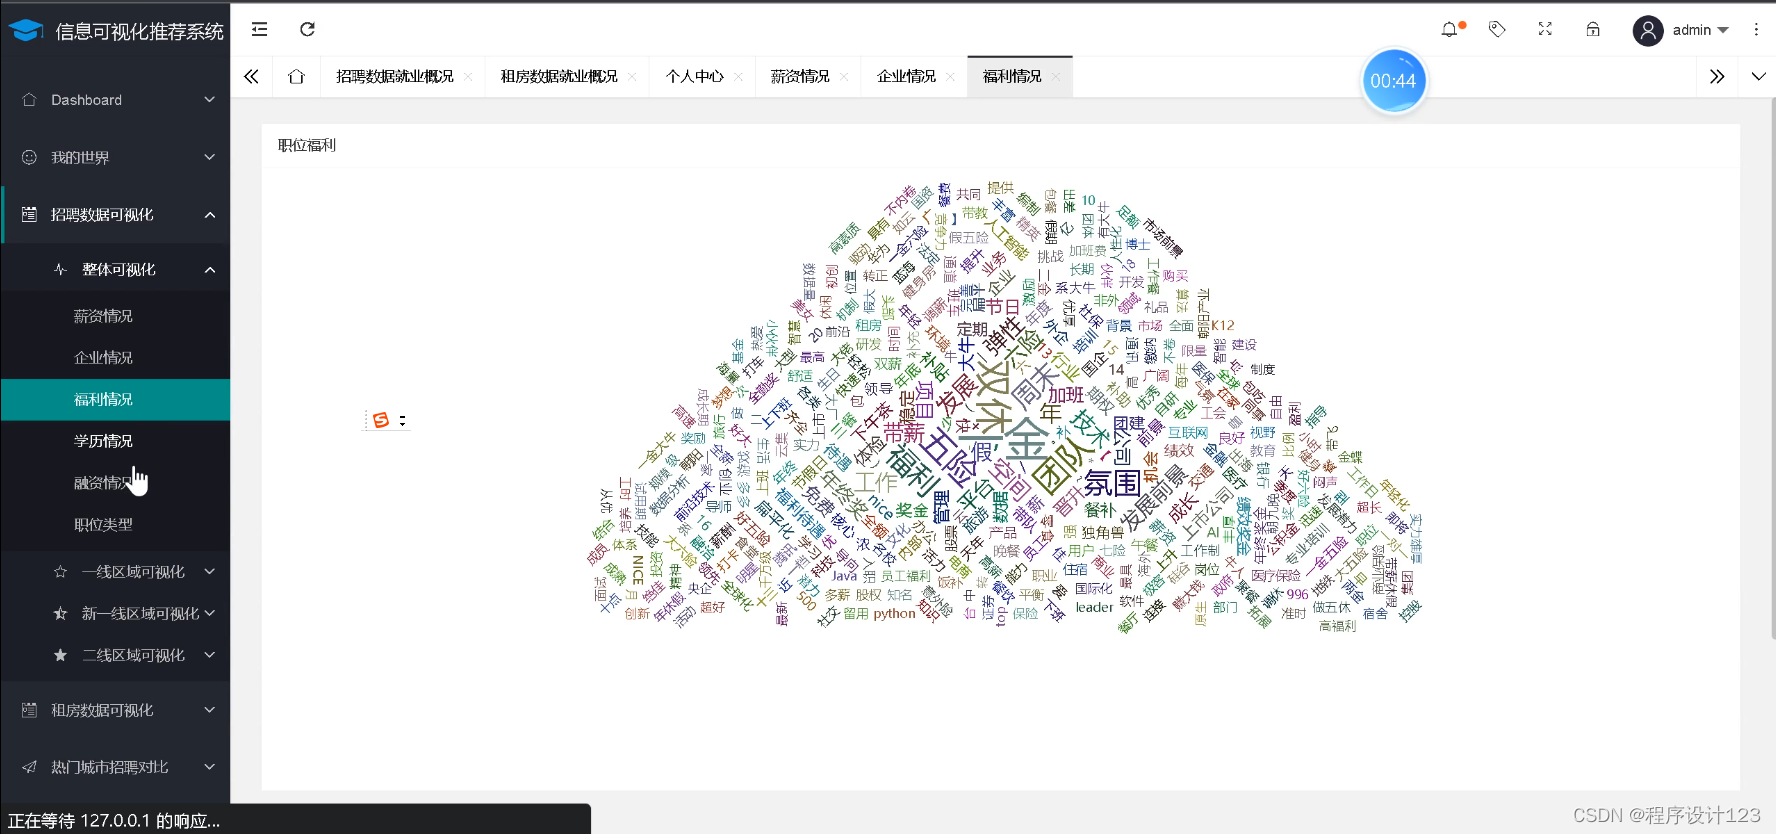
Task: Click the 信息可视化推荐系统 title
Action: pos(139,32)
